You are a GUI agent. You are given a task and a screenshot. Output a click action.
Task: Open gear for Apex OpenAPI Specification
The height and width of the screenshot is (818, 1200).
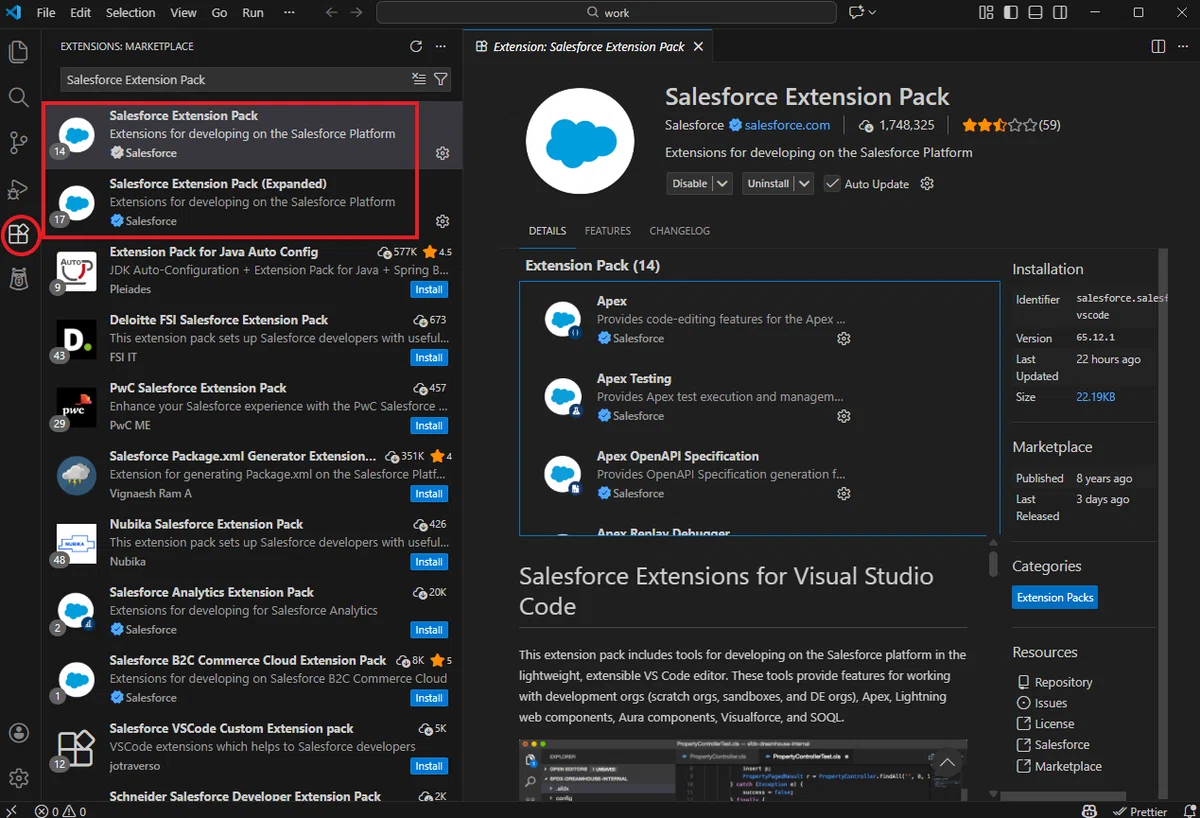[843, 493]
